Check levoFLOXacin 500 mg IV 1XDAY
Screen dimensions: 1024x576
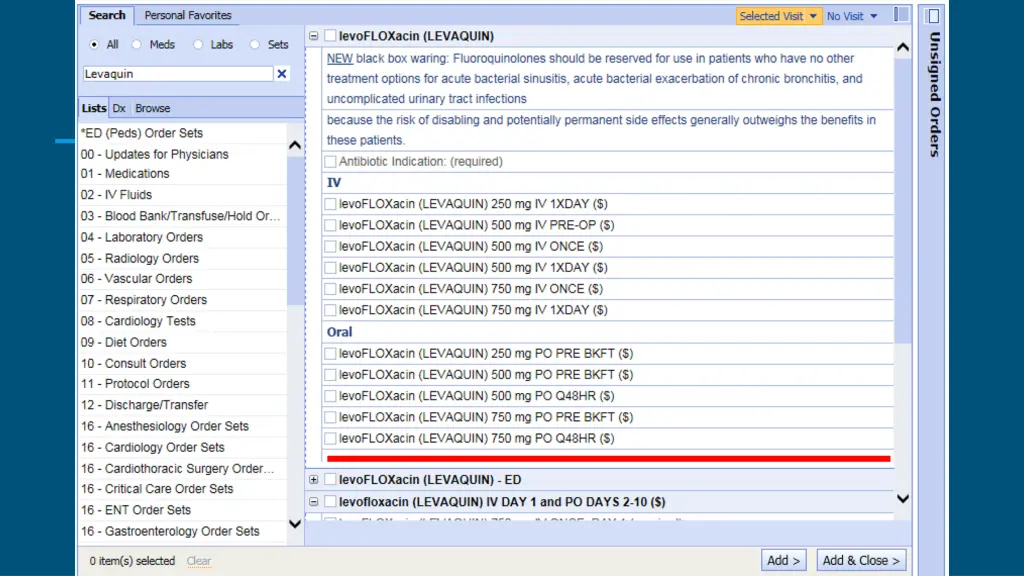click(330, 267)
